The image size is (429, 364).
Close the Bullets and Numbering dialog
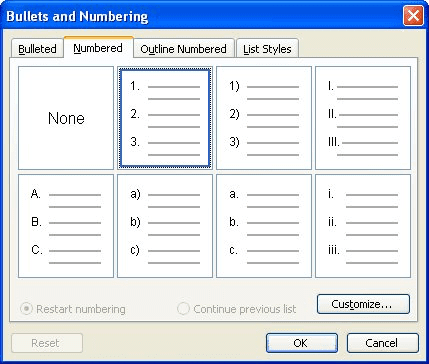pos(413,16)
